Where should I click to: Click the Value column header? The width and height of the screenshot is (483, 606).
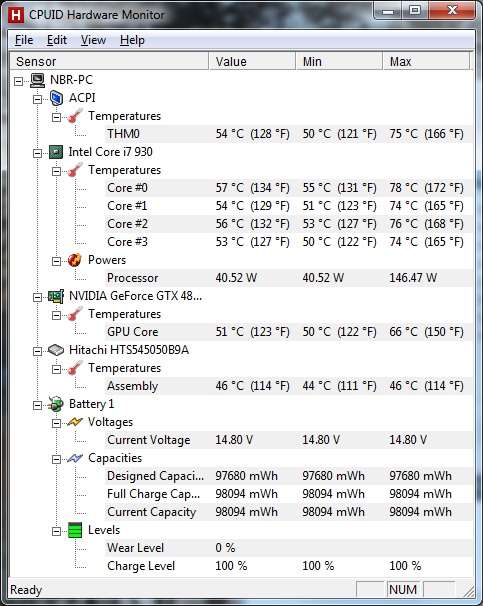click(x=252, y=61)
